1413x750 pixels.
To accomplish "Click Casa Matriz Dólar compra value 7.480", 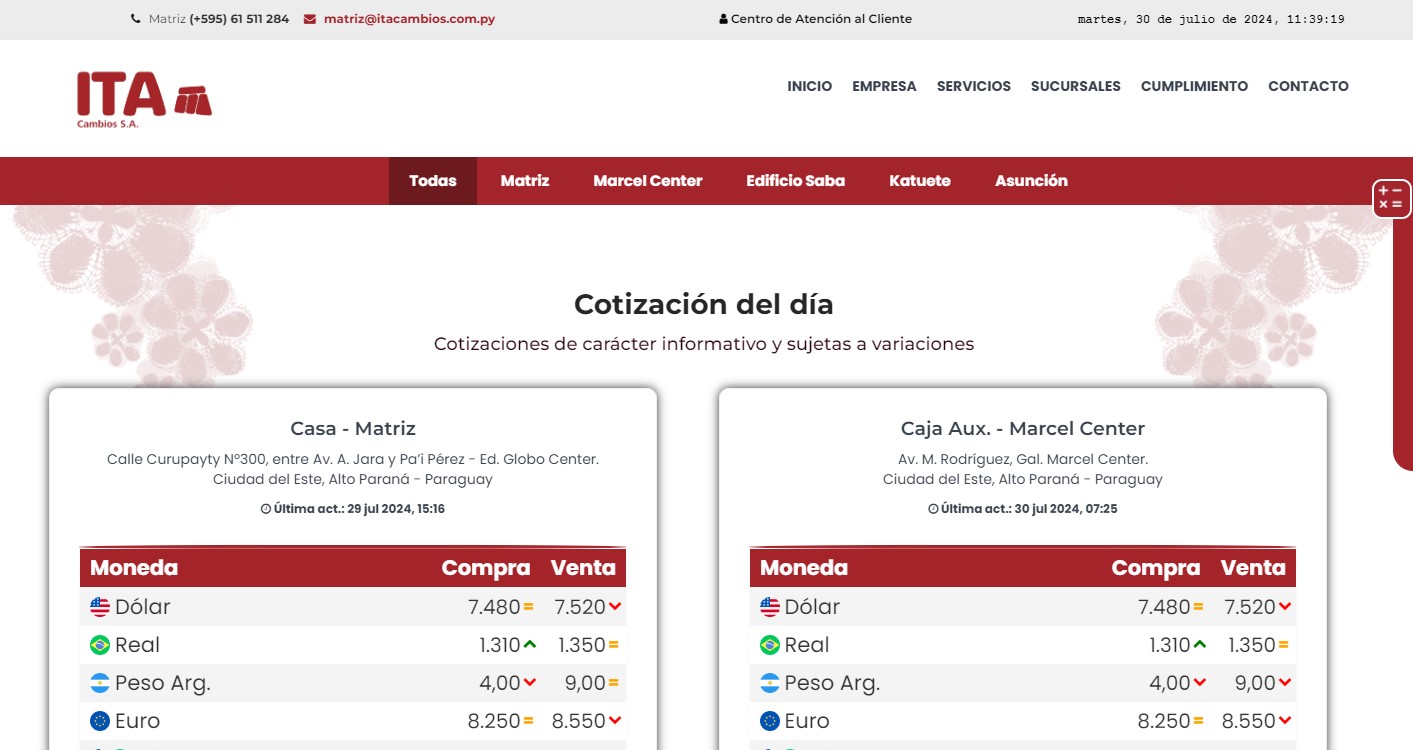I will tap(494, 607).
